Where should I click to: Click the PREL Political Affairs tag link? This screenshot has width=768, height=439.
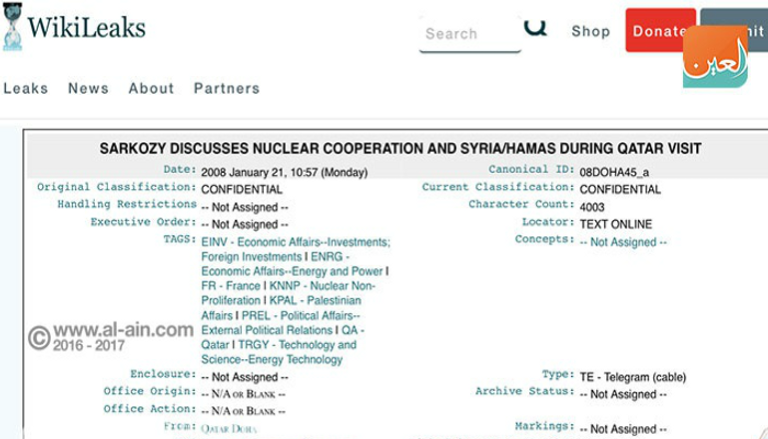point(300,315)
